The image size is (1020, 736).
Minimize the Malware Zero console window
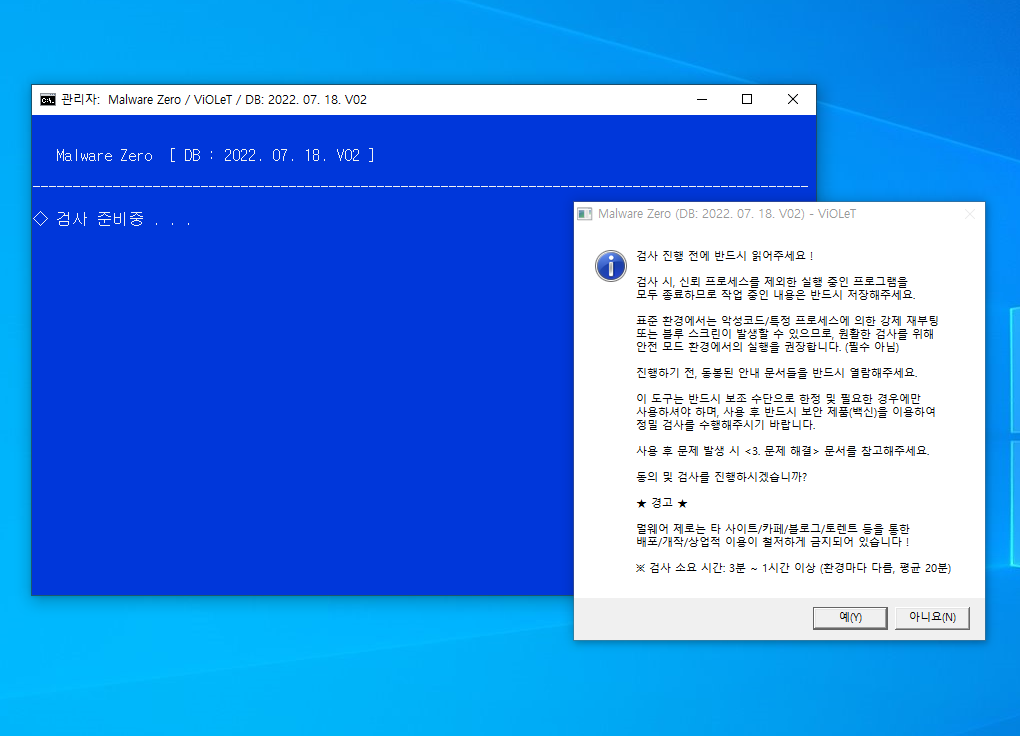(702, 100)
